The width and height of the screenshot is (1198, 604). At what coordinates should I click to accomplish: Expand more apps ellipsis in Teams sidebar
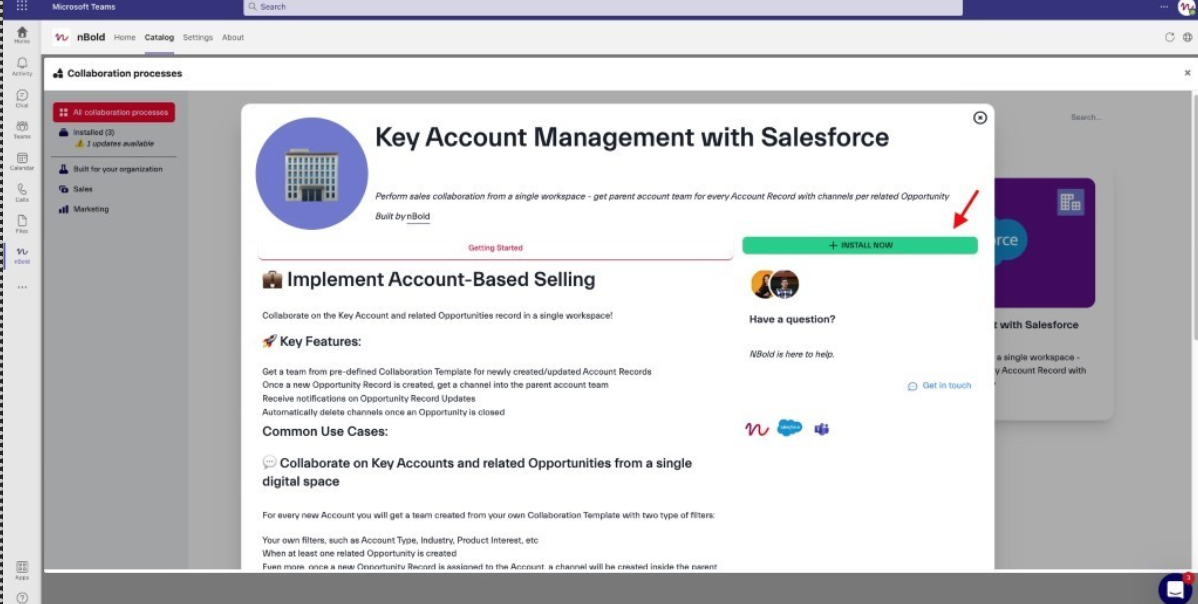[22, 287]
